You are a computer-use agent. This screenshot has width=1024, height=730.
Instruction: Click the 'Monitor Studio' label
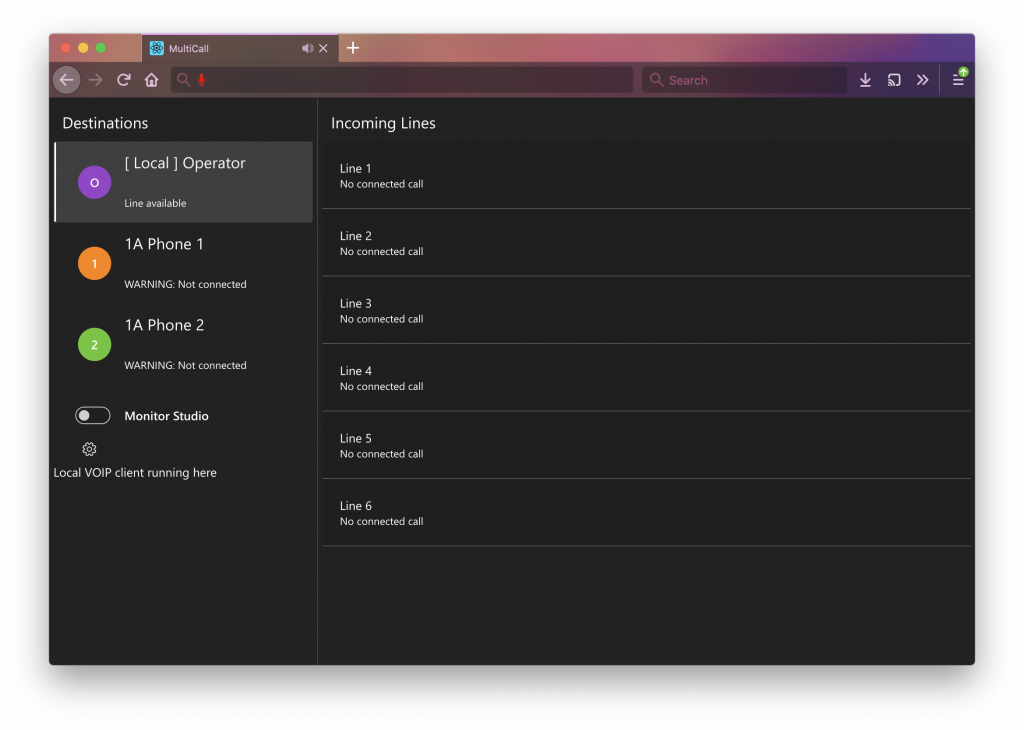point(167,416)
